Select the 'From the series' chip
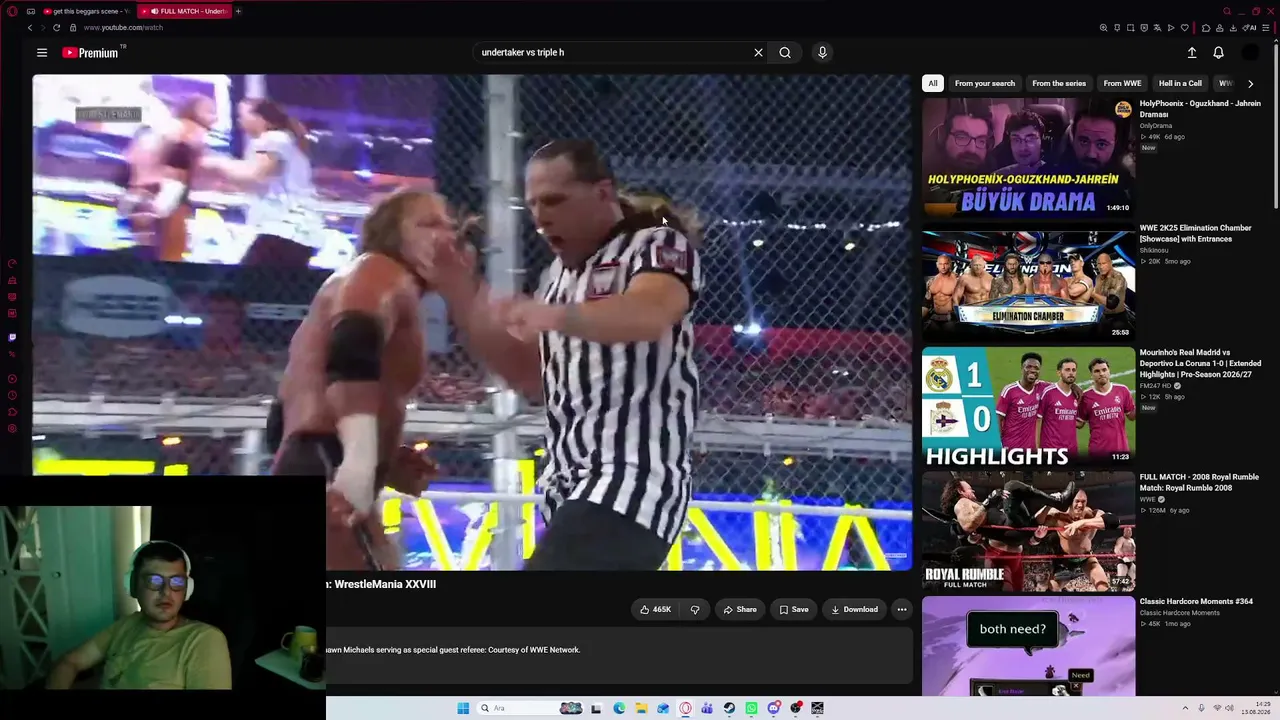This screenshot has width=1280, height=720. (1059, 83)
